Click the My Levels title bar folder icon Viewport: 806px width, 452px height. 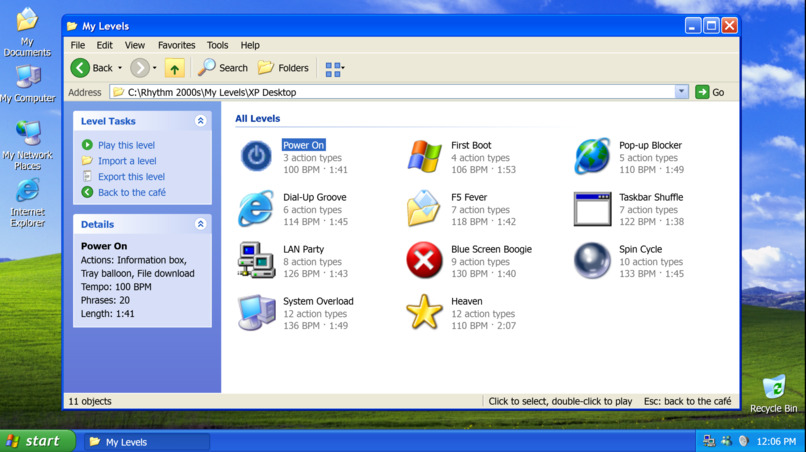pyautogui.click(x=72, y=26)
